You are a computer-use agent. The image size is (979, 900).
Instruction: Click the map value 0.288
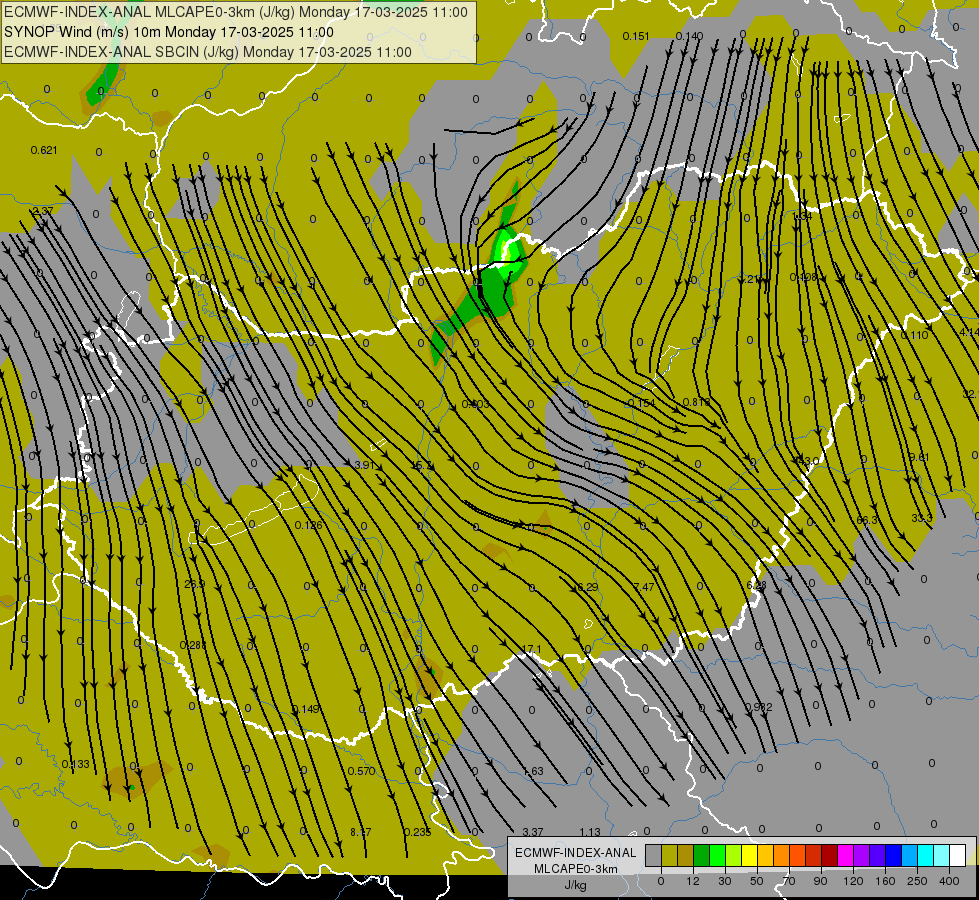(x=193, y=645)
